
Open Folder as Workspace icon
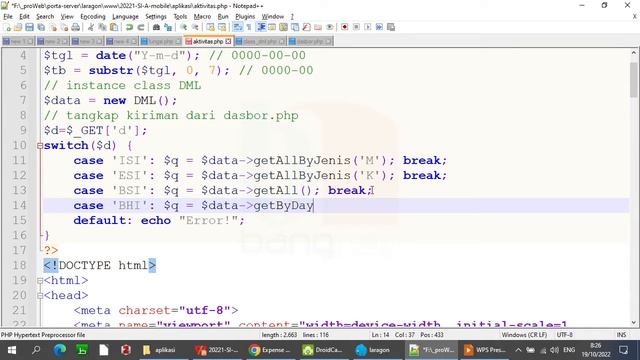(318, 27)
